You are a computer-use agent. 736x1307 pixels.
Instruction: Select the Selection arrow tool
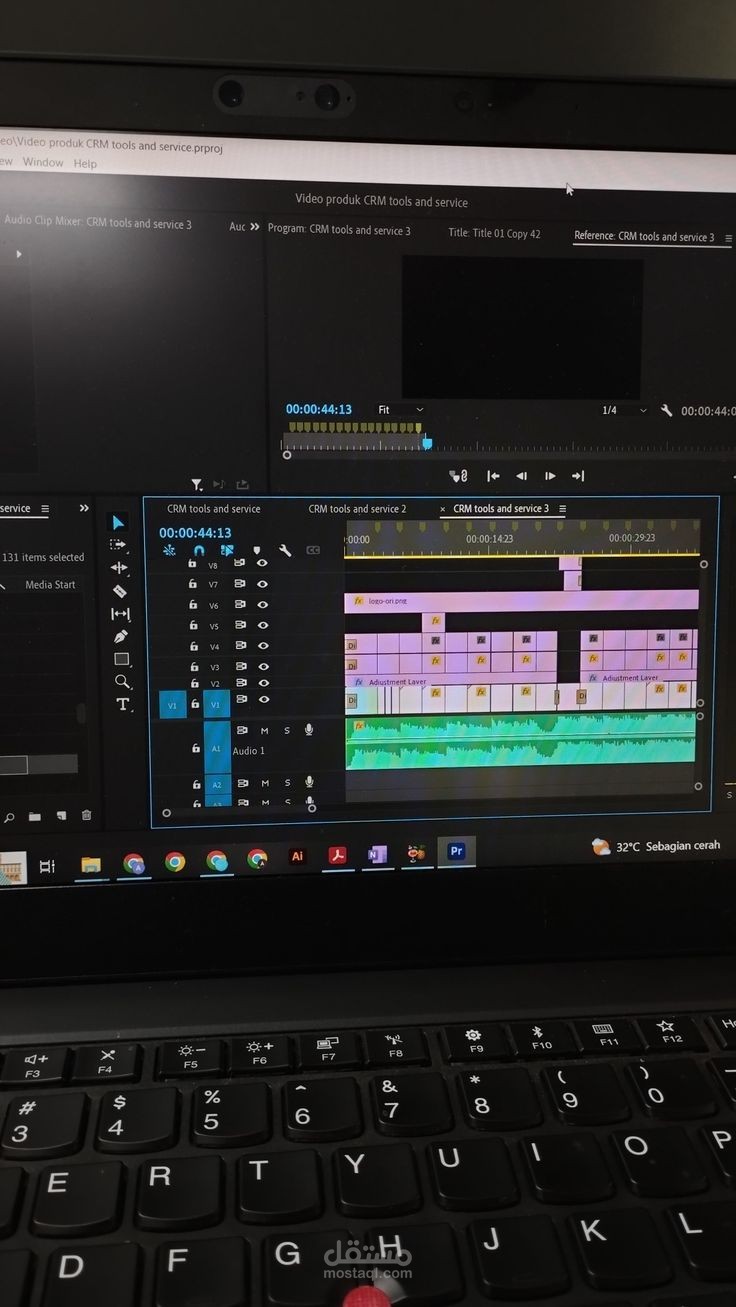pyautogui.click(x=120, y=523)
